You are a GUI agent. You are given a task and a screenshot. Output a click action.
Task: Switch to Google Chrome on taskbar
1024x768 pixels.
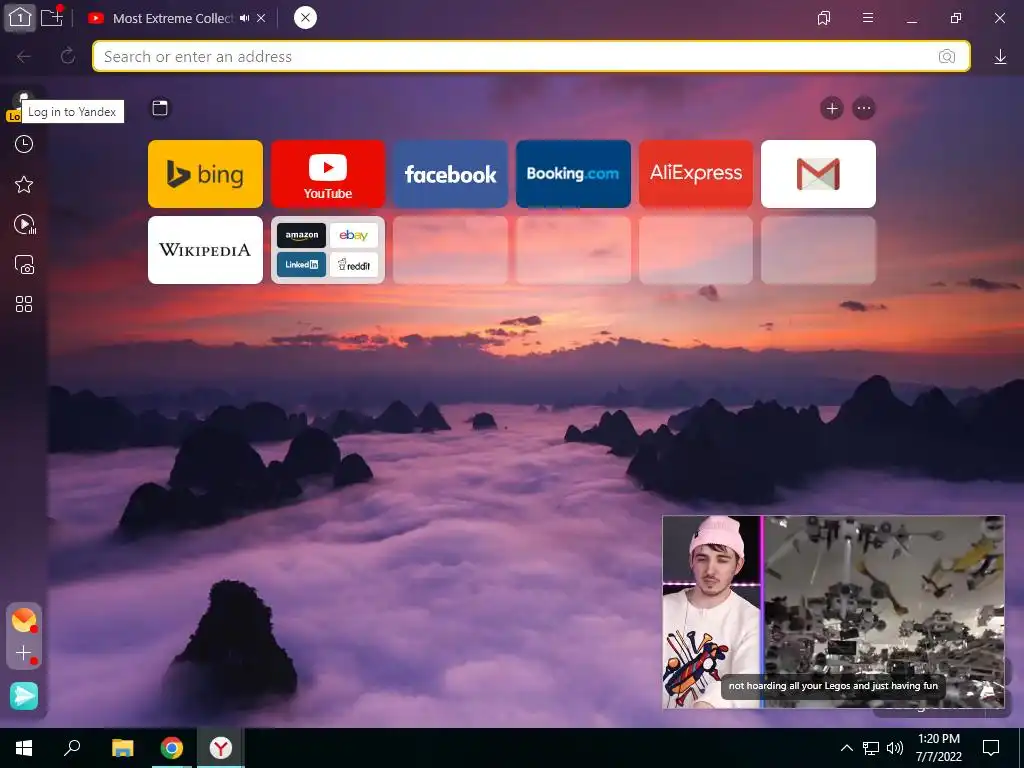click(x=172, y=748)
